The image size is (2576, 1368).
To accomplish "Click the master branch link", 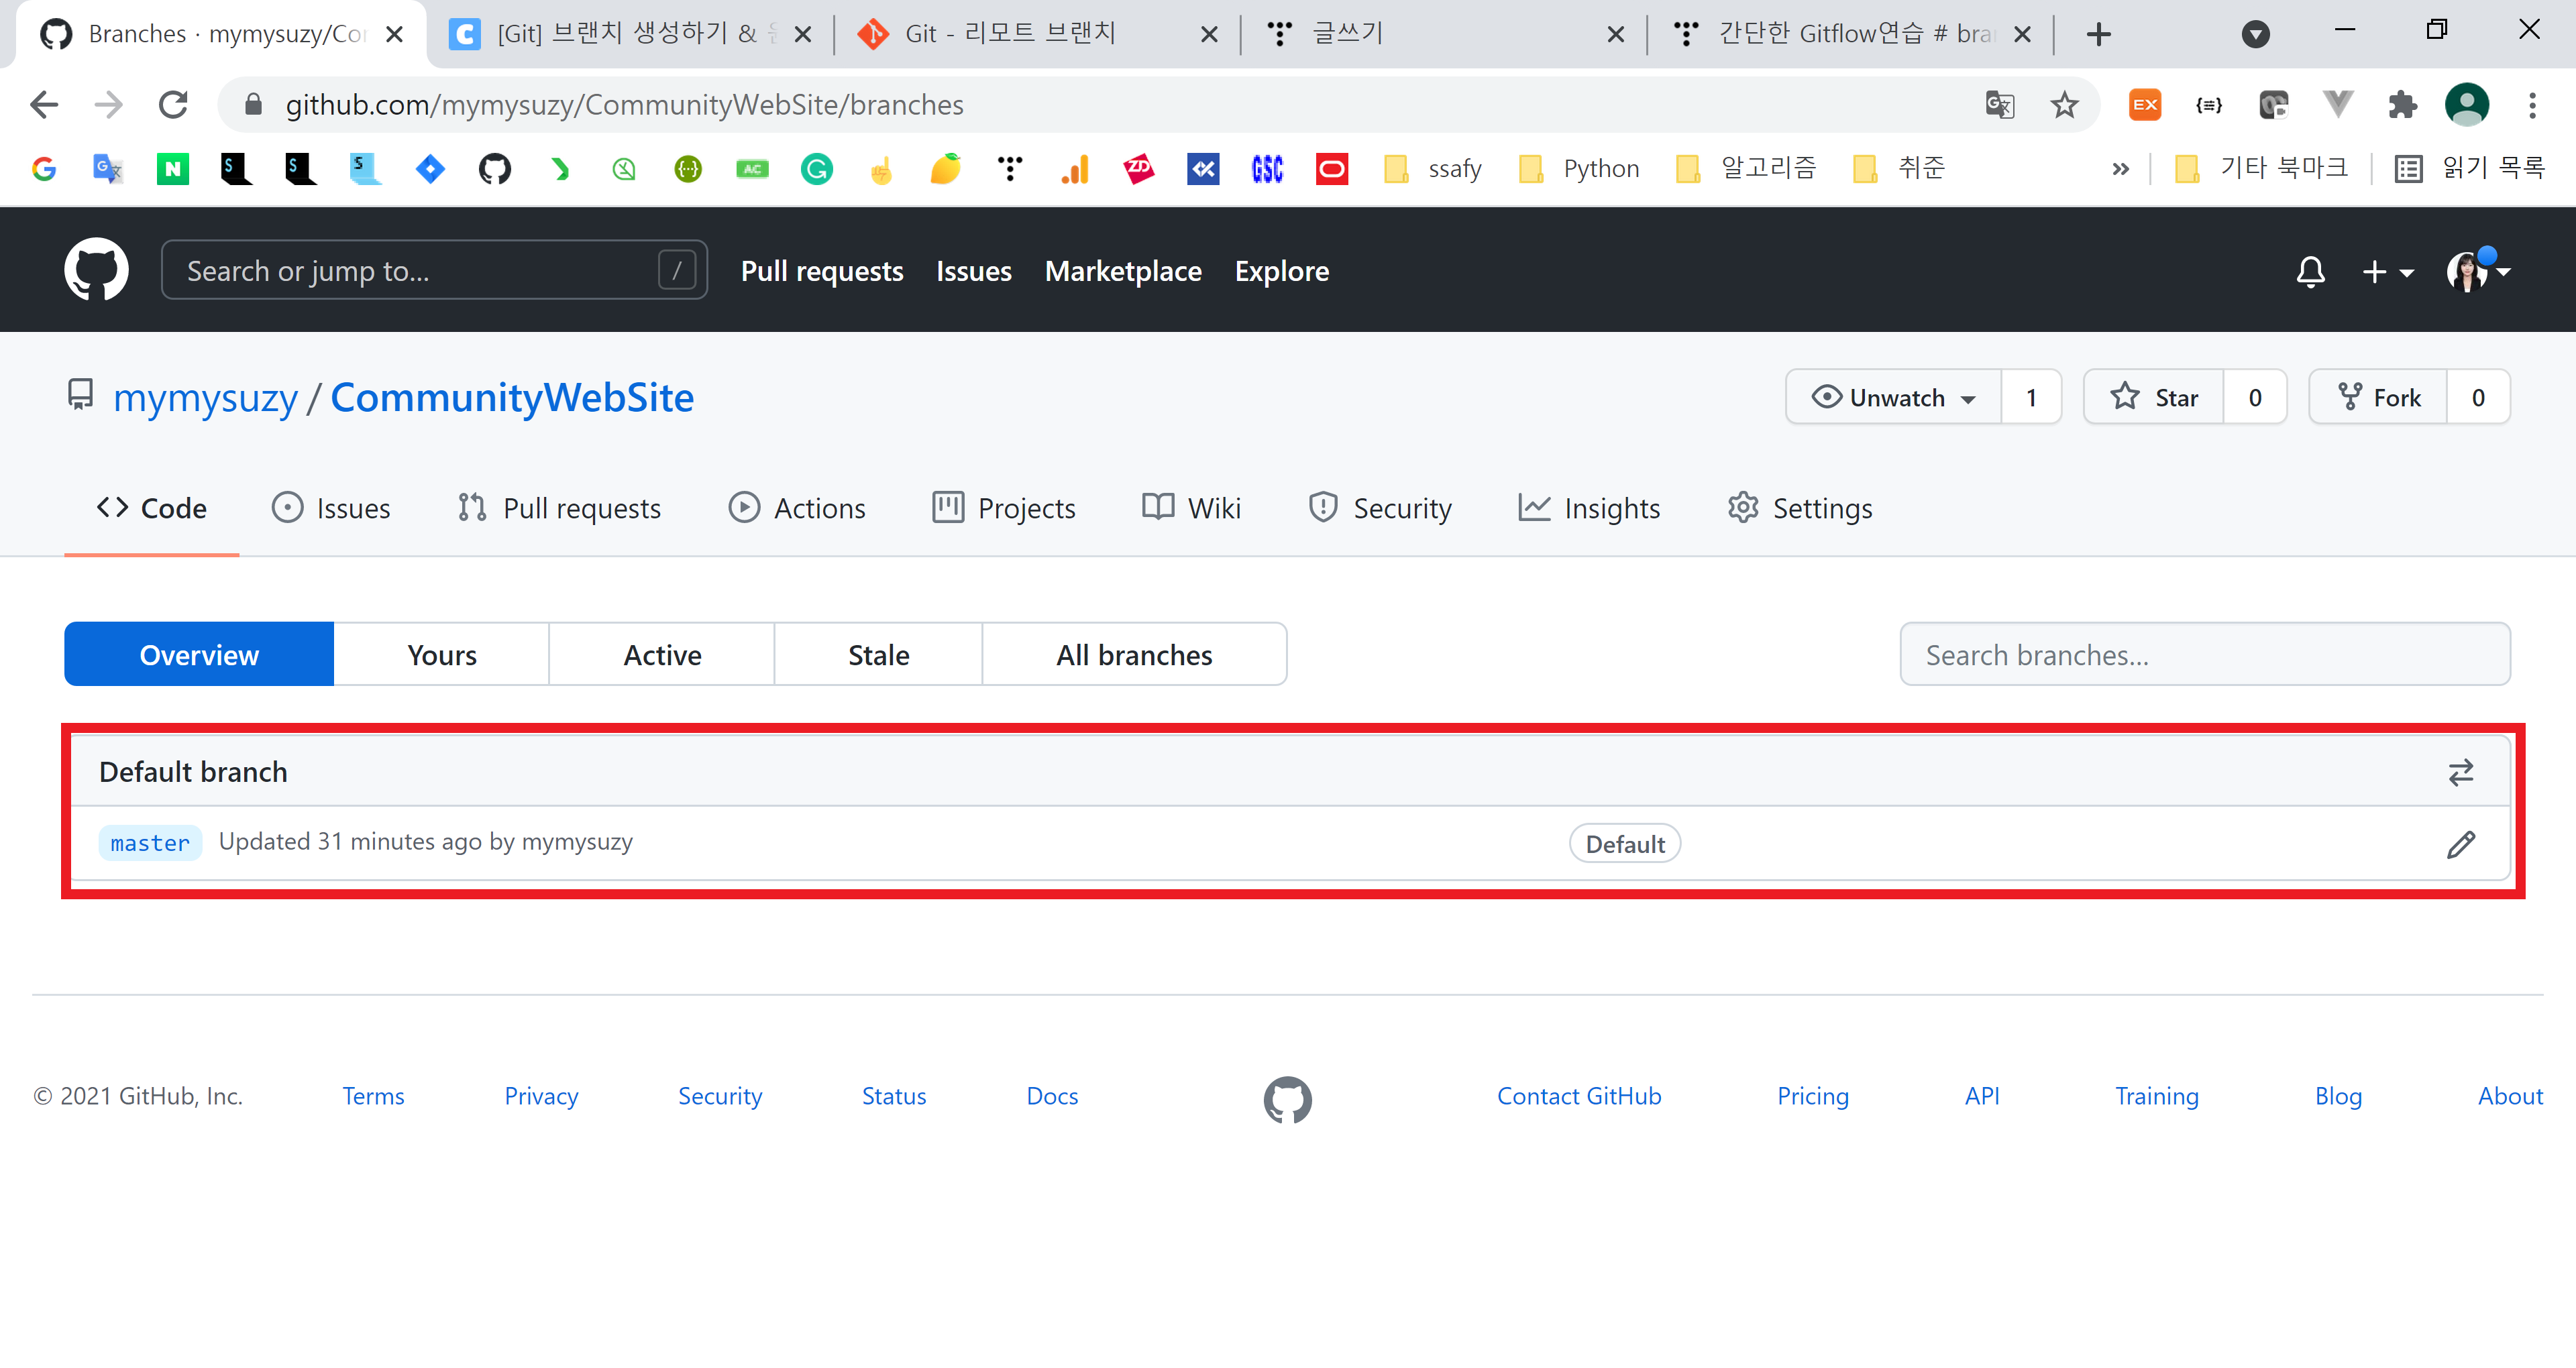I will (x=150, y=843).
